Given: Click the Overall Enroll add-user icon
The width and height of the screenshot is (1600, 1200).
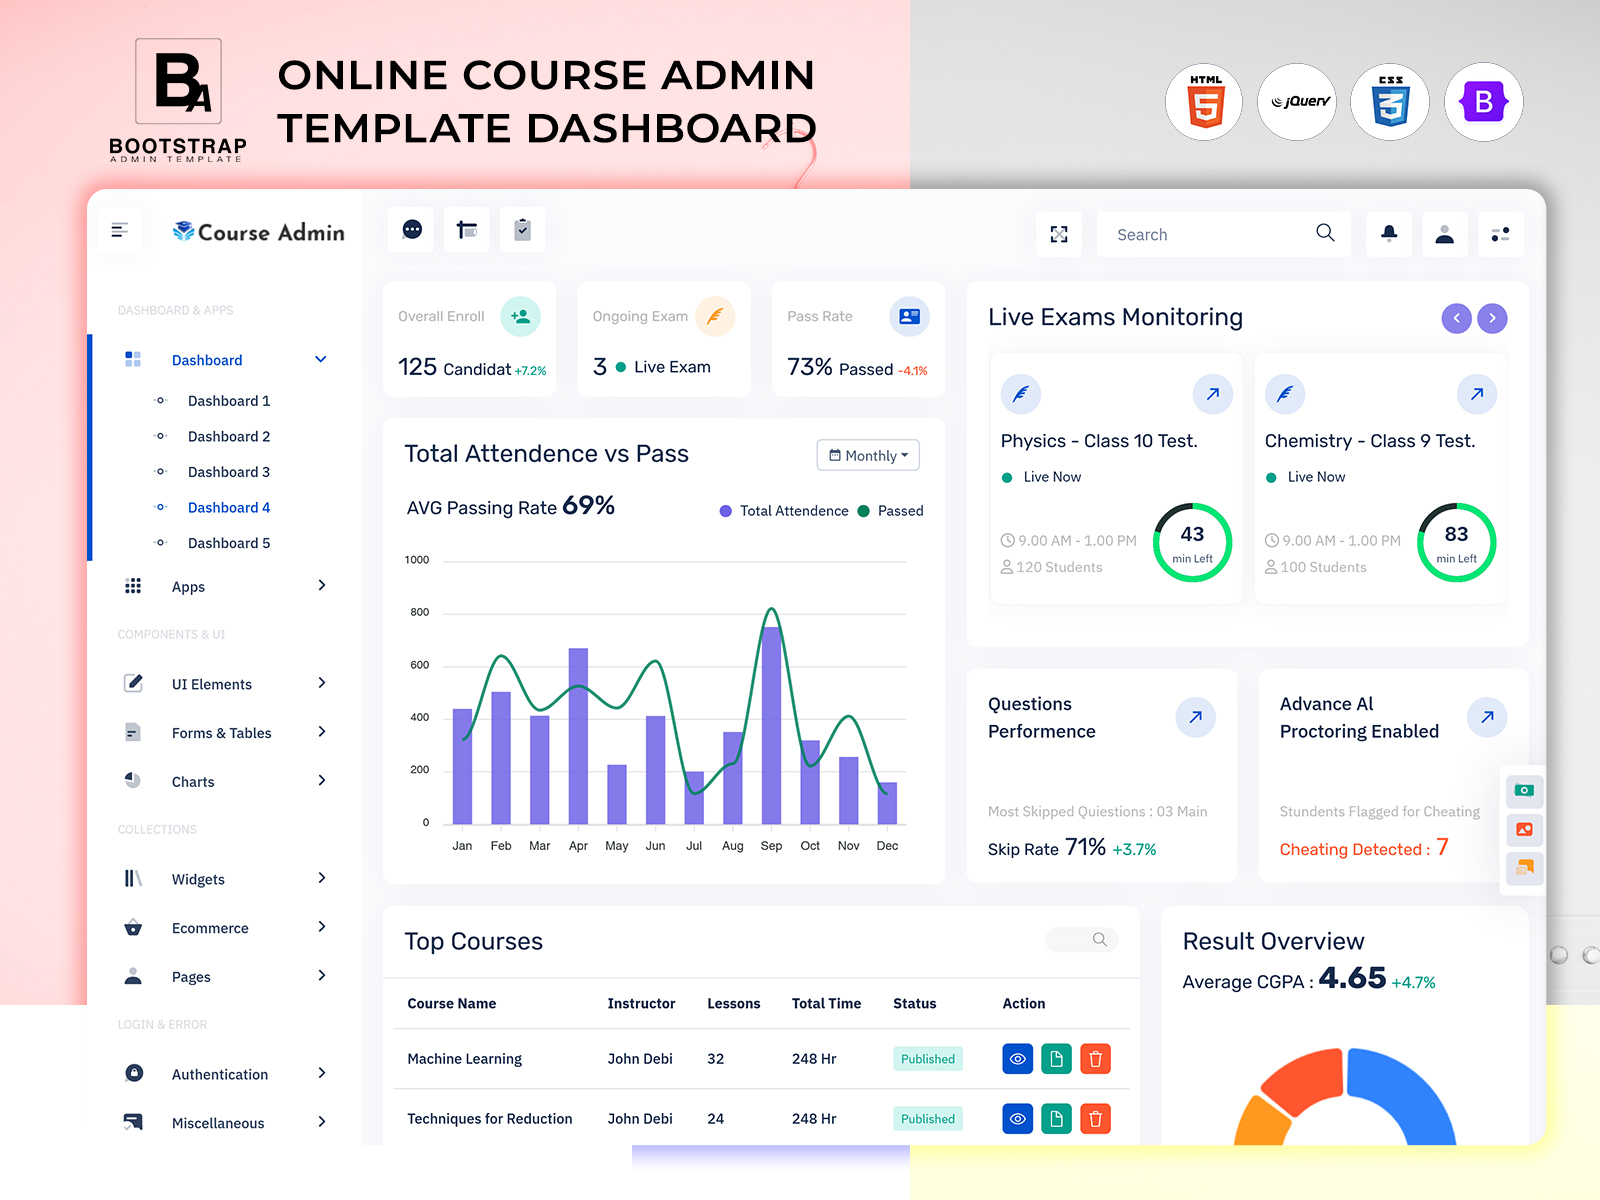Looking at the screenshot, I should pos(520,316).
